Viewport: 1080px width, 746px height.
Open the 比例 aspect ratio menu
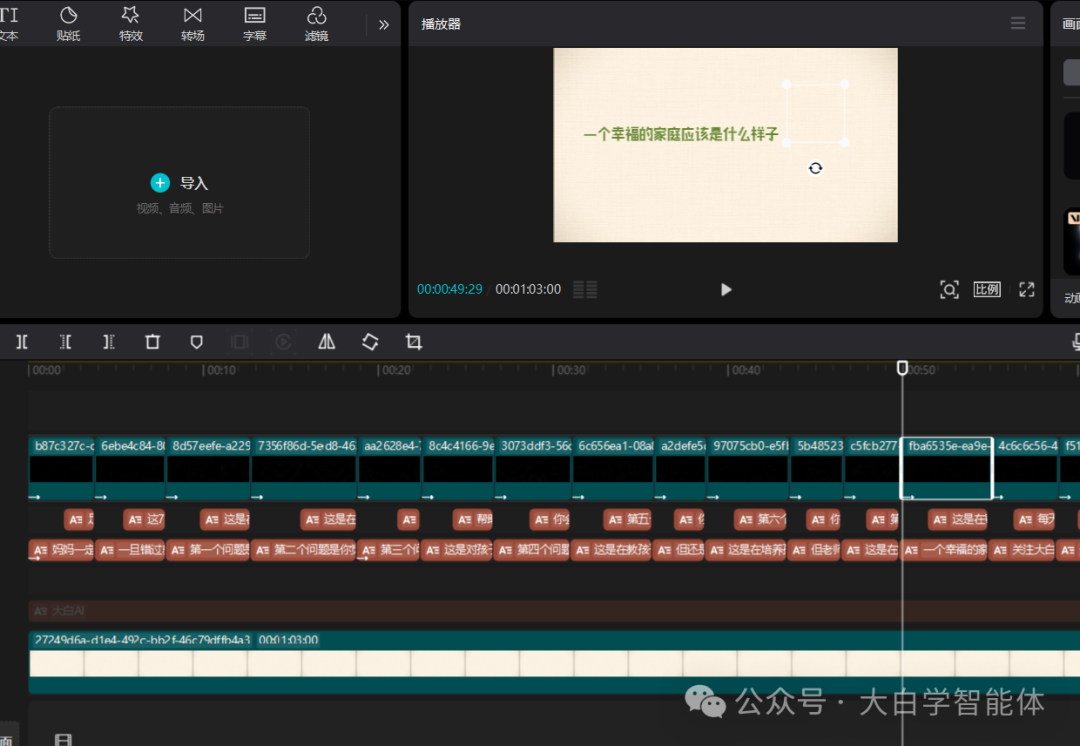tap(986, 289)
